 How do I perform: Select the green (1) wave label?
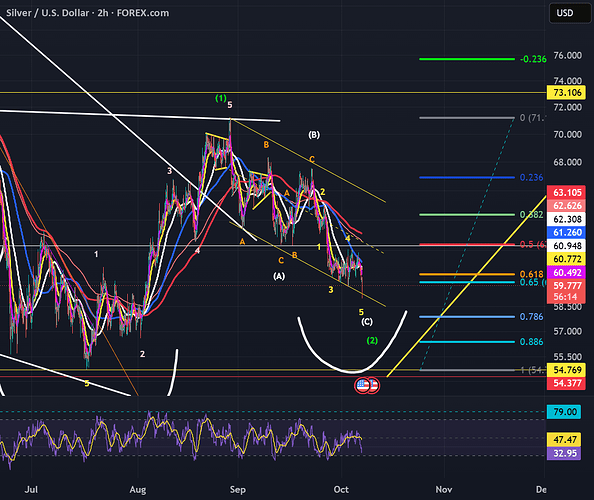221,98
